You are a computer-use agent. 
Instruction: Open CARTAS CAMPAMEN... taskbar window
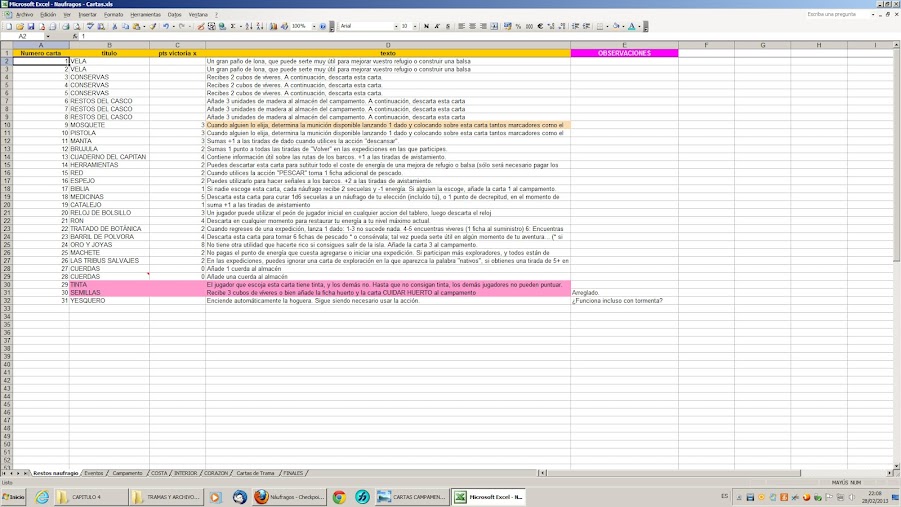[411, 497]
